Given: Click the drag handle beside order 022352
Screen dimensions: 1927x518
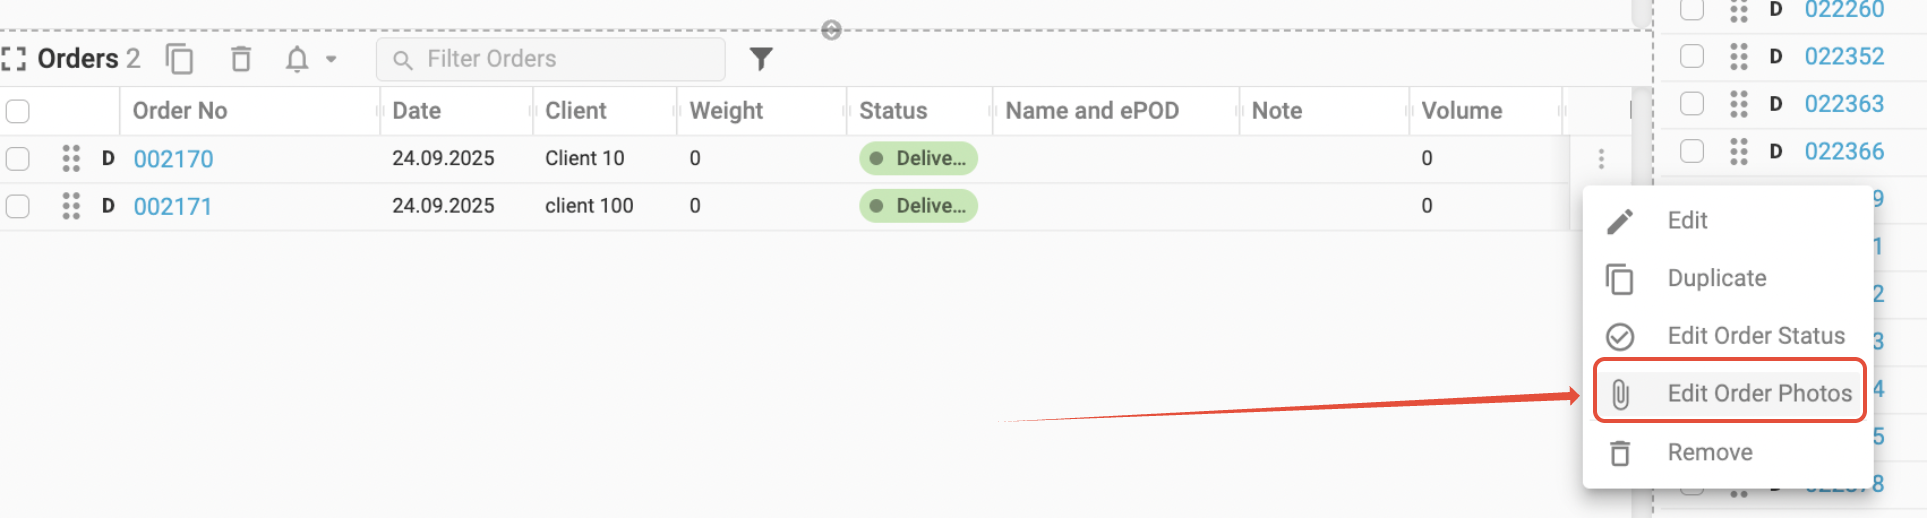Looking at the screenshot, I should coord(1739,56).
